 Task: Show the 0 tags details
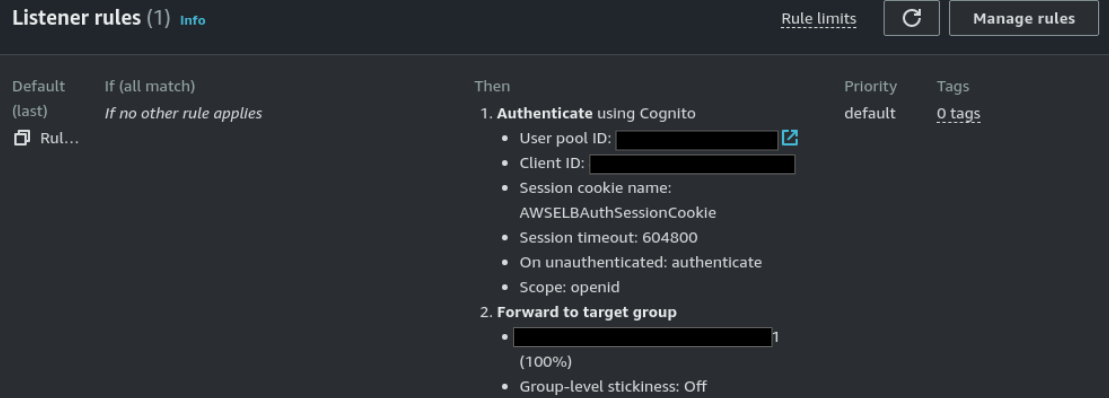(958, 113)
